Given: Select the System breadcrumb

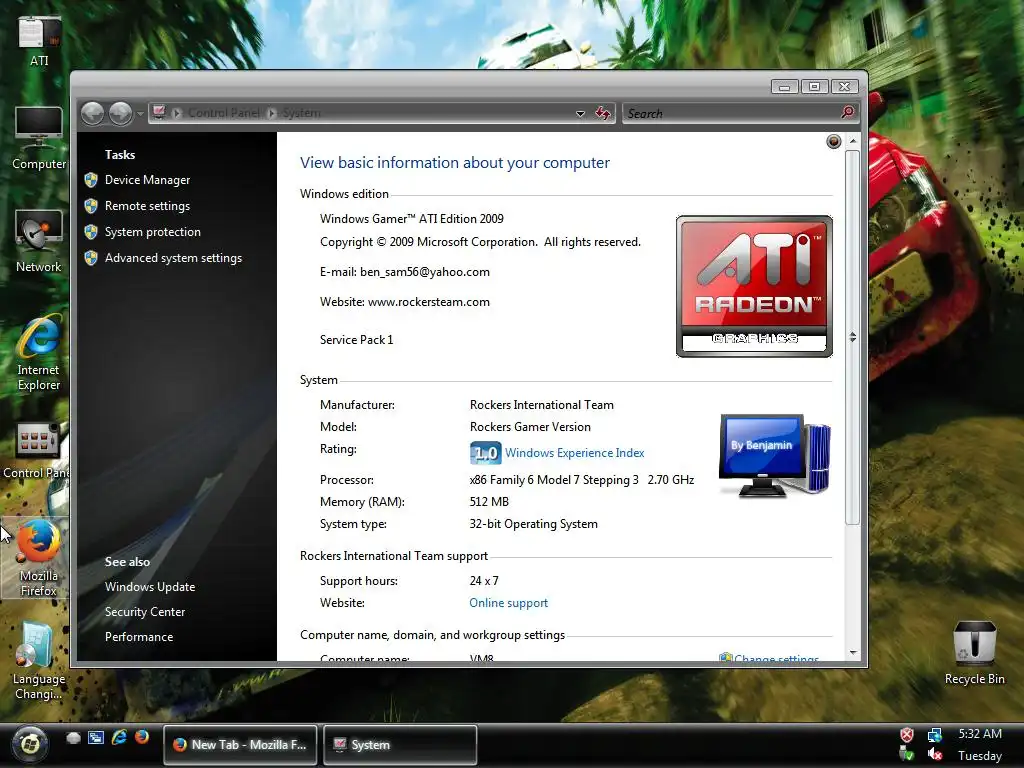Looking at the screenshot, I should pyautogui.click(x=301, y=113).
